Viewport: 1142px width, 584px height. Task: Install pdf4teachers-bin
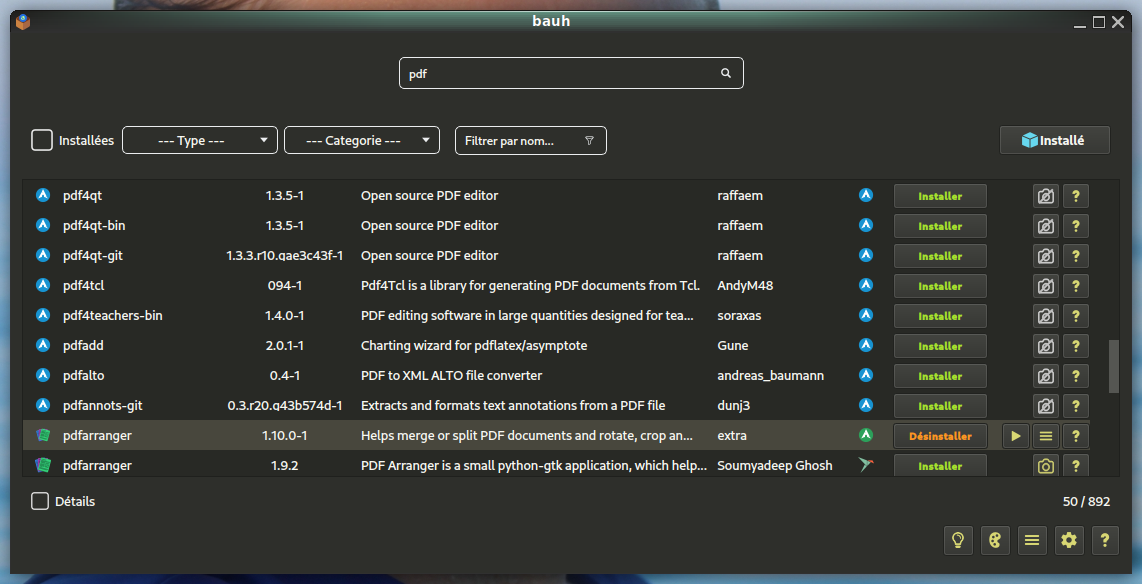click(940, 315)
